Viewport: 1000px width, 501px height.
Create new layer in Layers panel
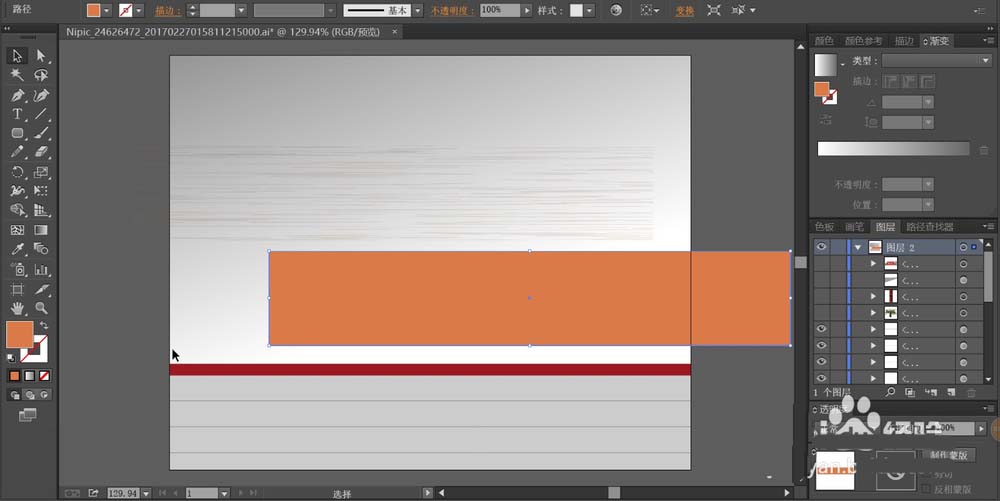[951, 393]
